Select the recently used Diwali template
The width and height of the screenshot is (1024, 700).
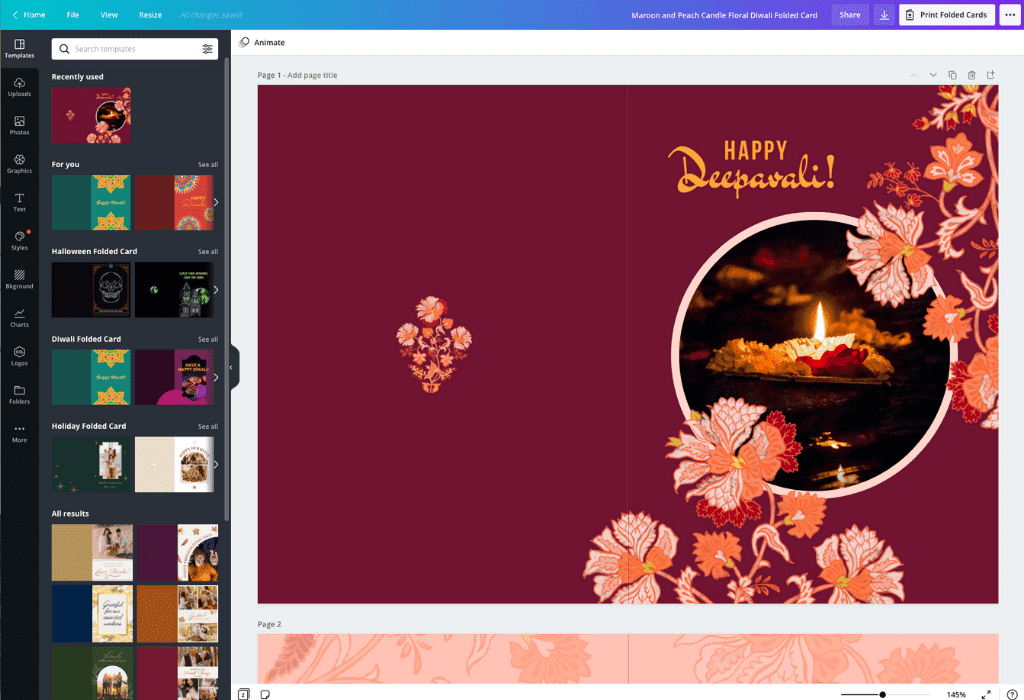tap(91, 116)
